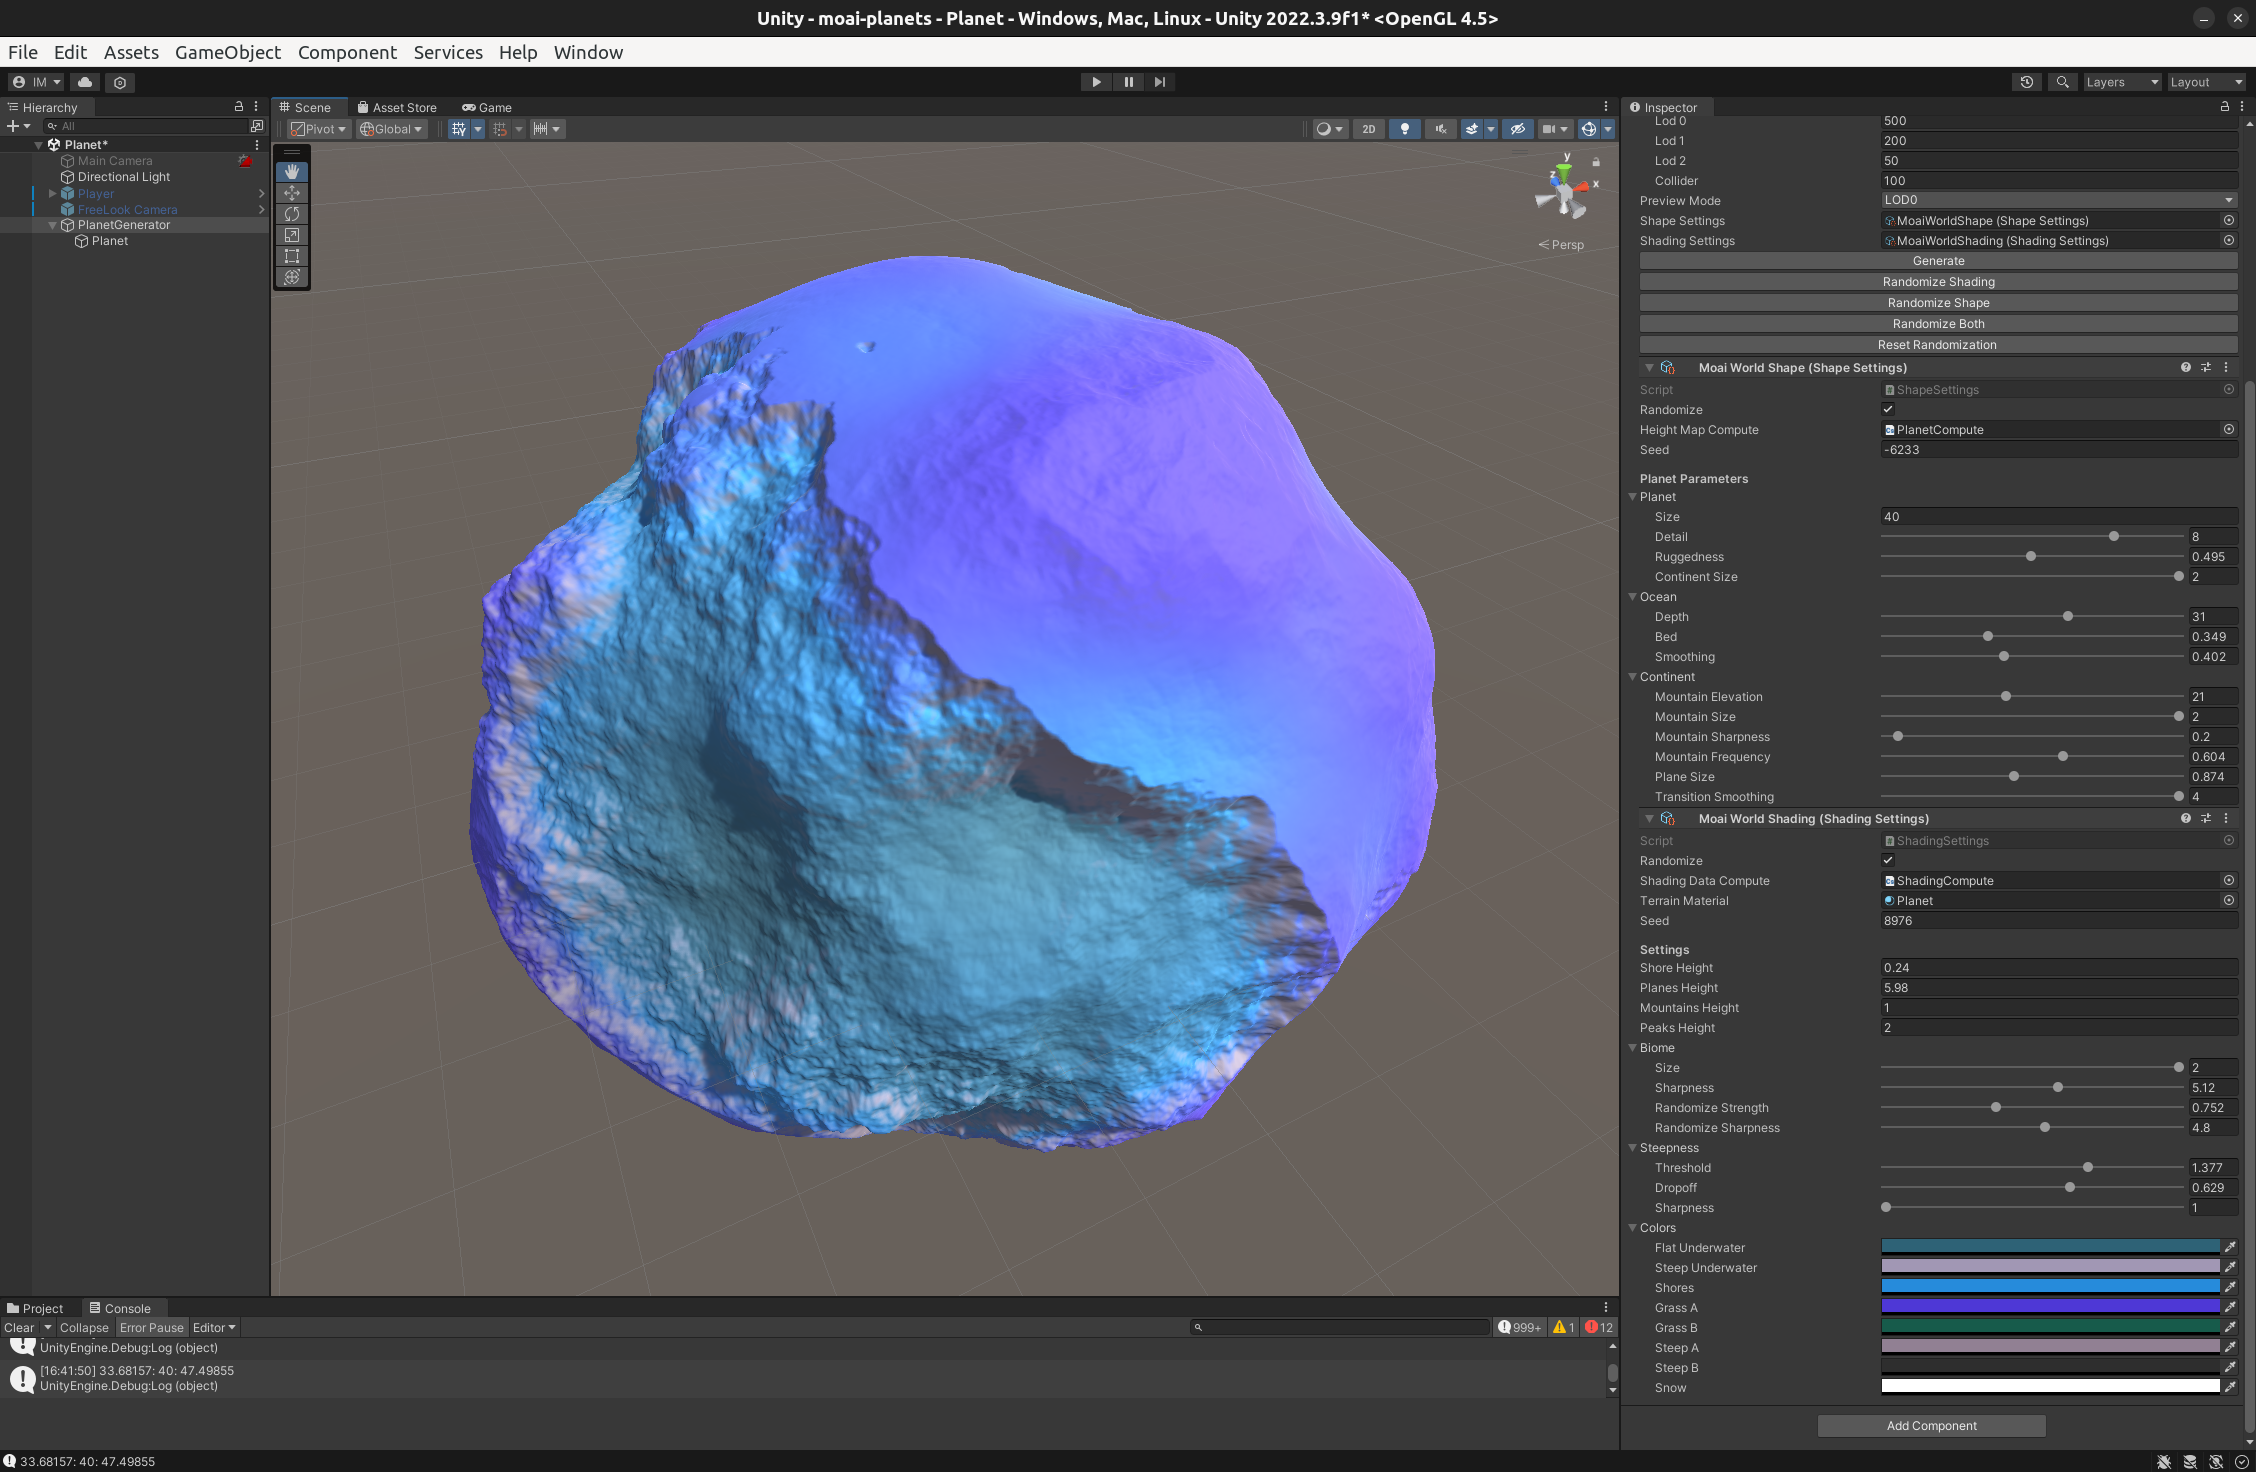Toggle scene view audio
This screenshot has width=2256, height=1472.
point(1440,129)
